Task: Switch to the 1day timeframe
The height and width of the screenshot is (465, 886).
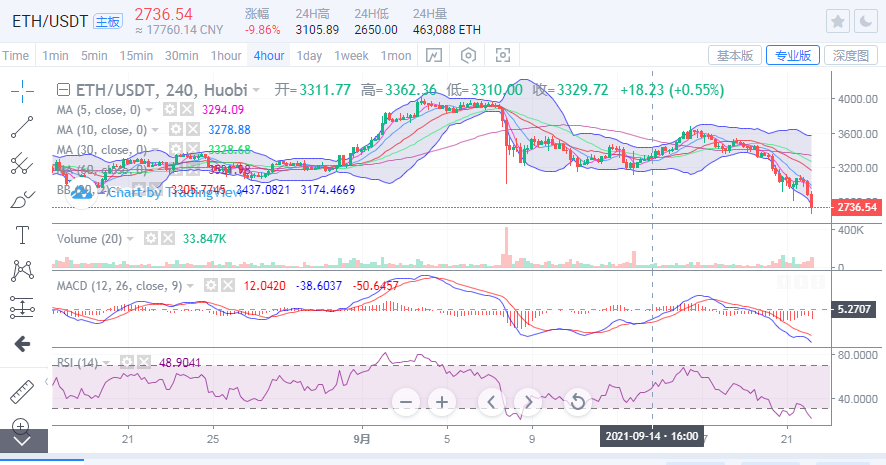Action: [309, 55]
